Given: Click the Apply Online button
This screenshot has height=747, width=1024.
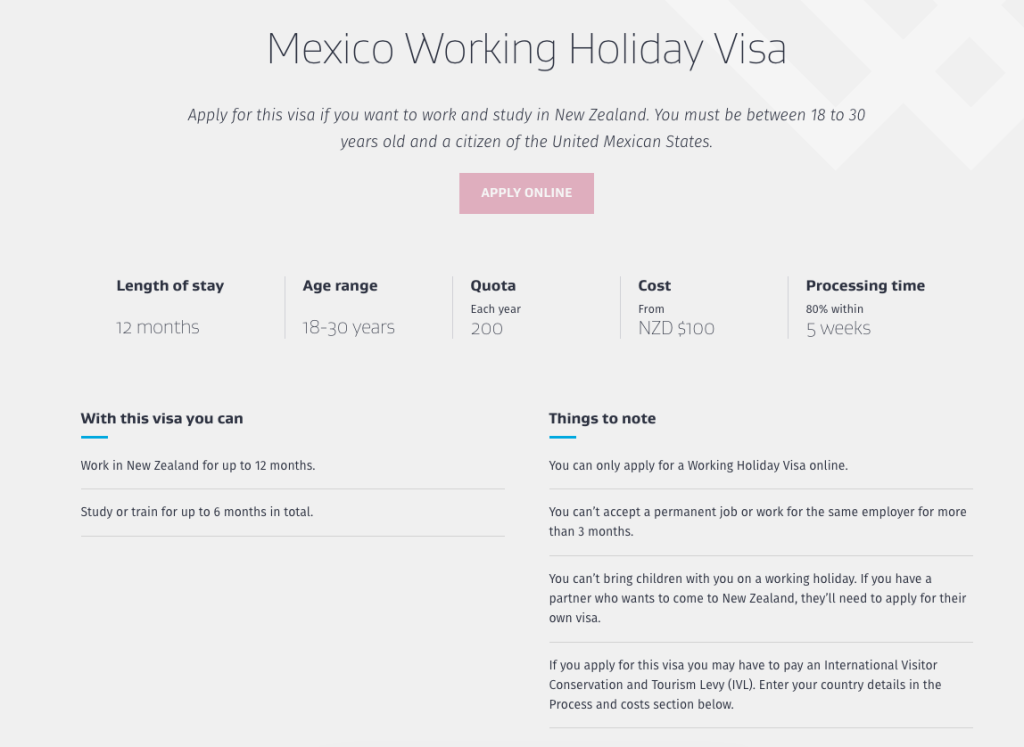Looking at the screenshot, I should tap(526, 193).
